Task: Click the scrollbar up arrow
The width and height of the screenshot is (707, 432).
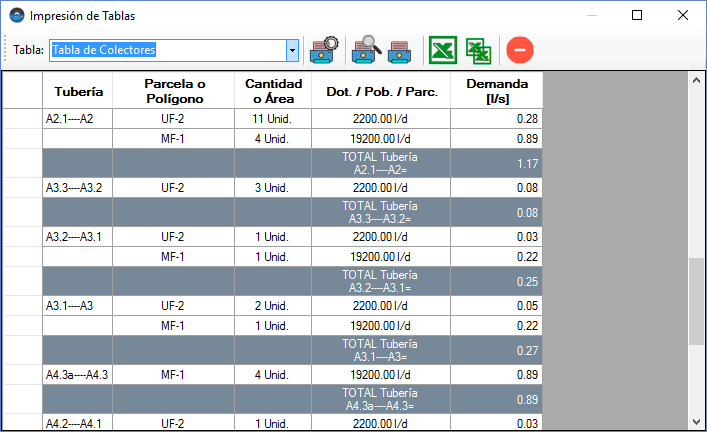Action: (x=697, y=81)
